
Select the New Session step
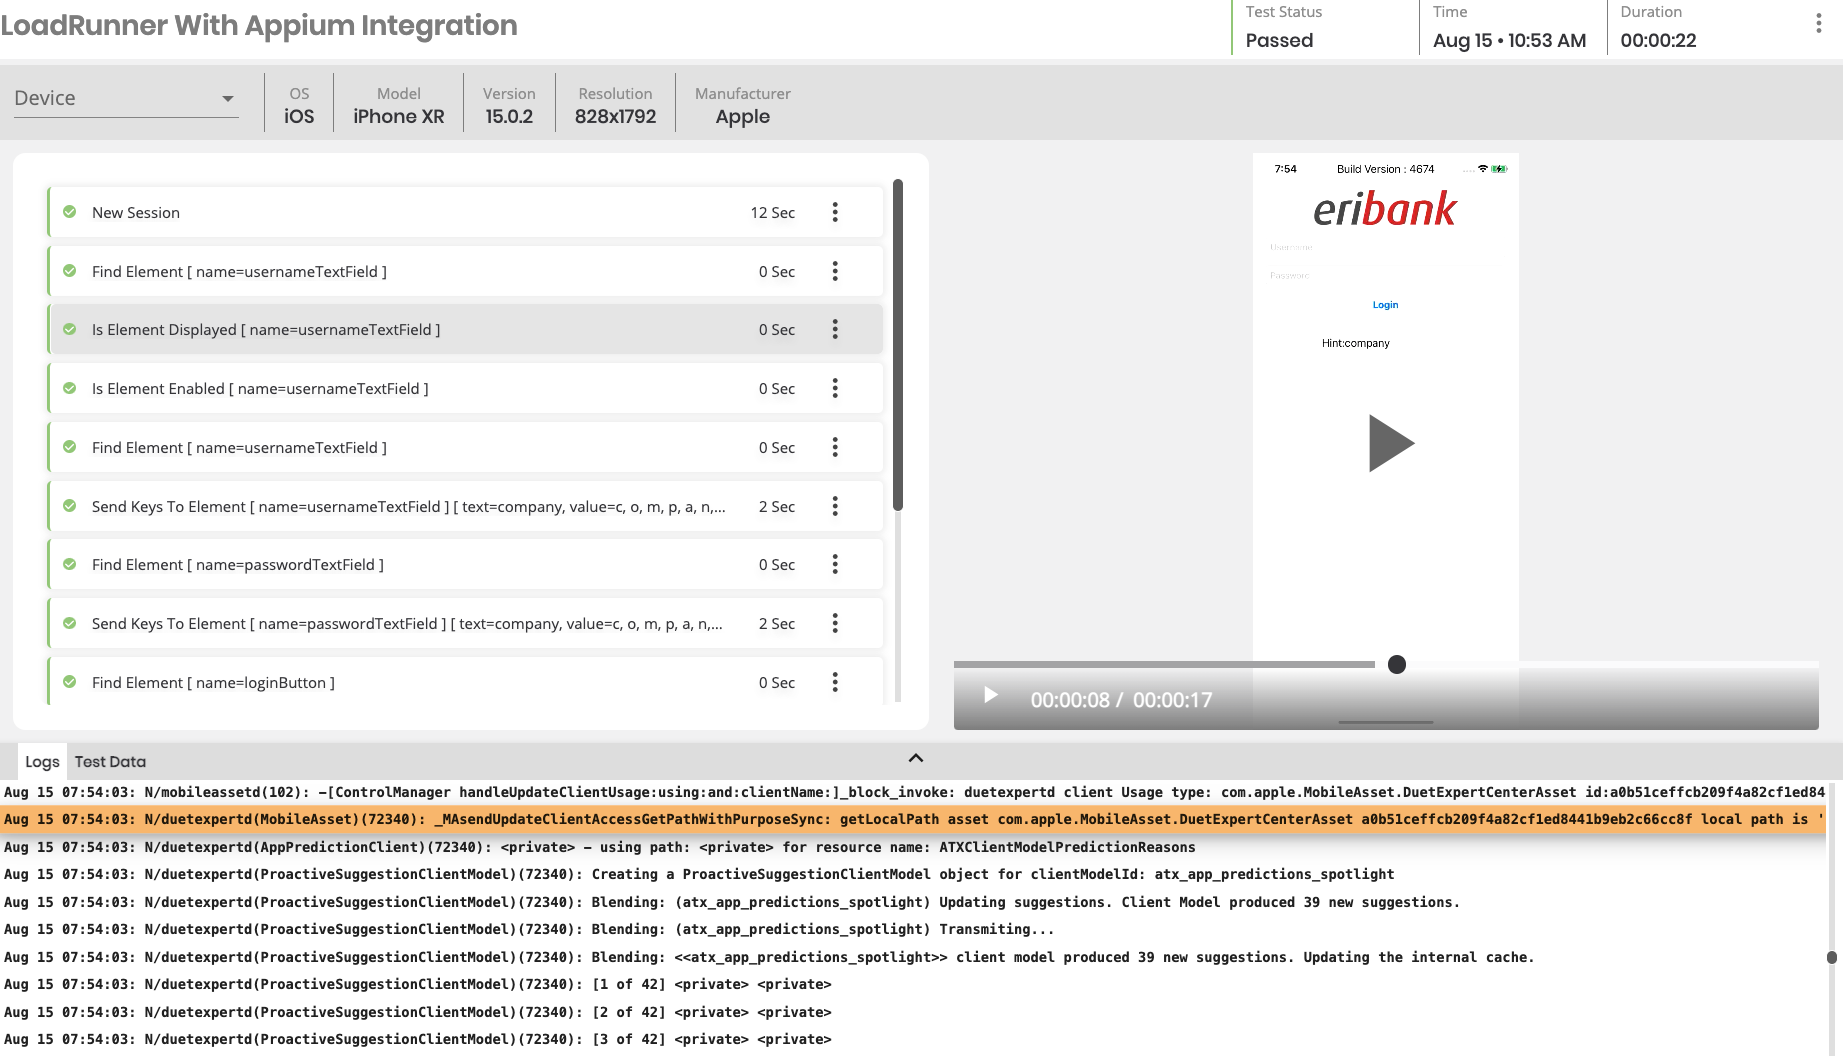466,212
